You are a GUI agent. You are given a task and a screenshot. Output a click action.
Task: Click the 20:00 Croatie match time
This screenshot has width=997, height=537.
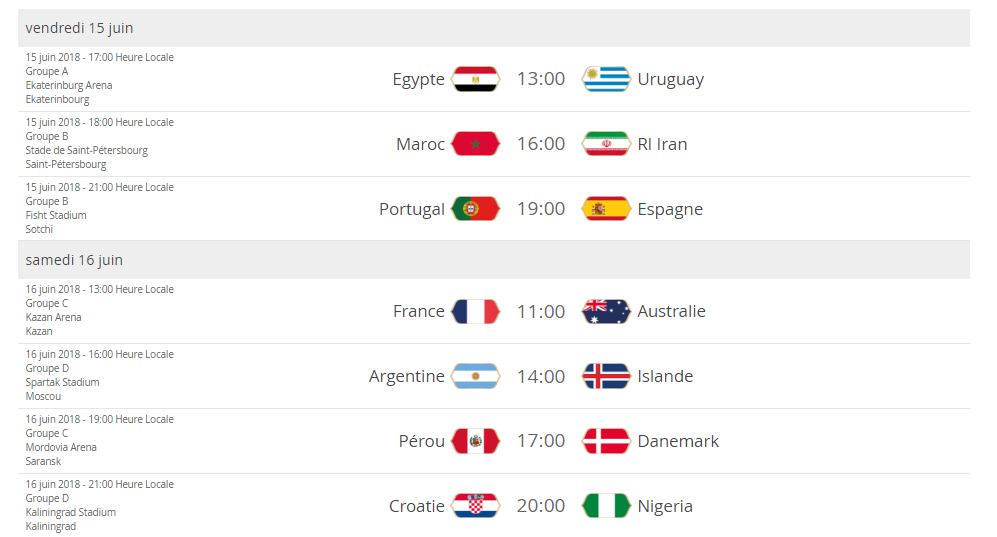tap(540, 506)
